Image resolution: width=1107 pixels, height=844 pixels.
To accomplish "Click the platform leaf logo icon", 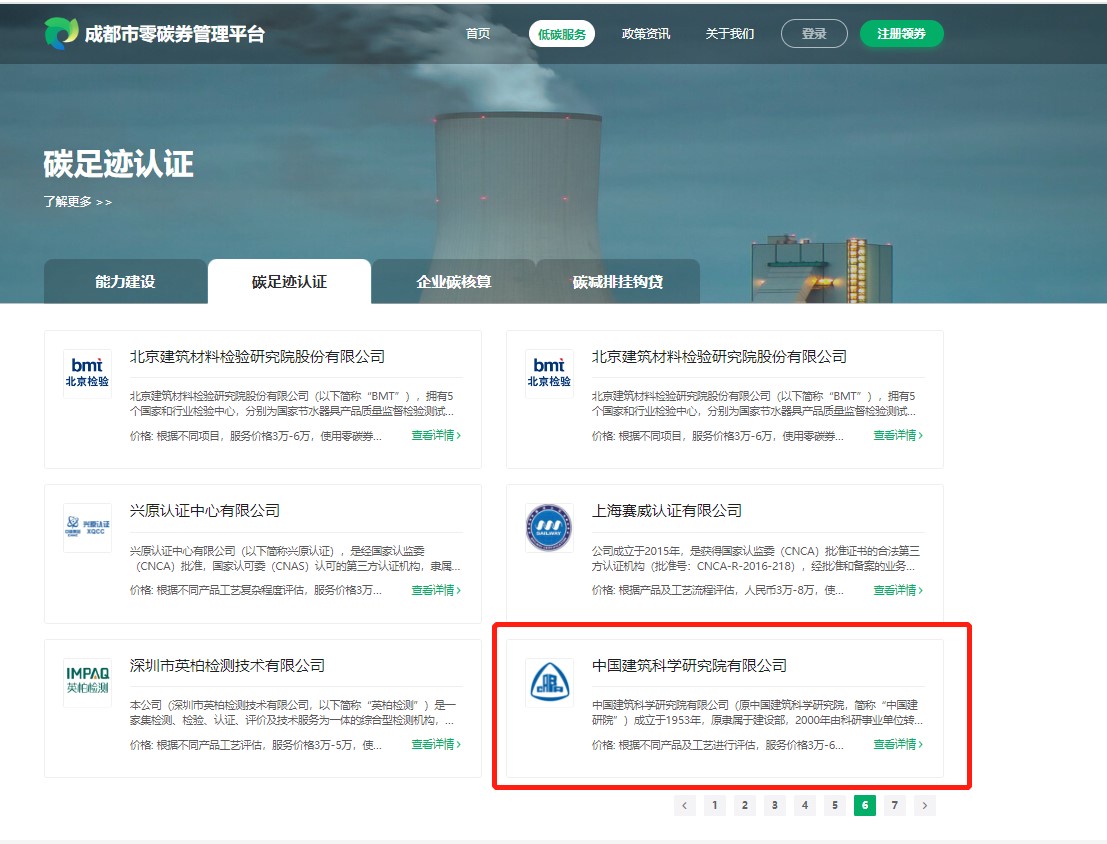I will click(x=61, y=33).
